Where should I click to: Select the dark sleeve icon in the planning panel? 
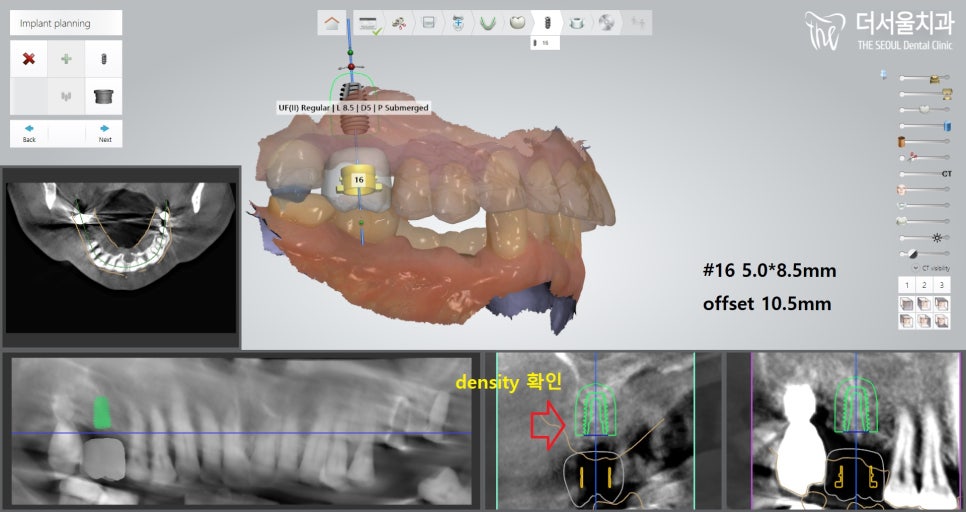point(103,97)
